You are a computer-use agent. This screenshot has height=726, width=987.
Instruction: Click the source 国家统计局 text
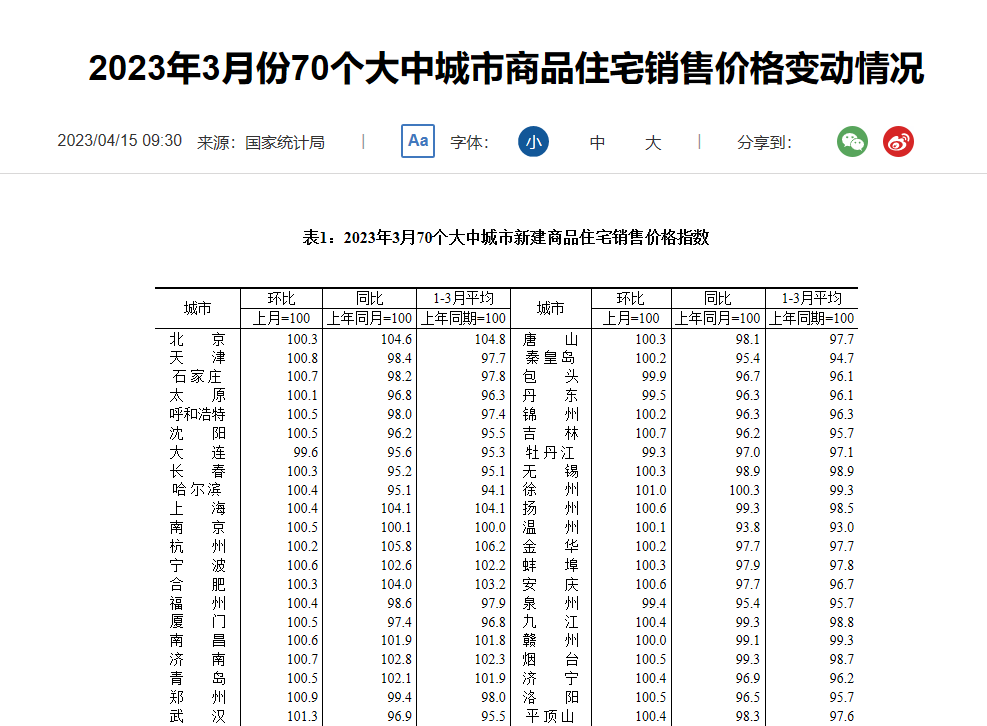click(285, 142)
